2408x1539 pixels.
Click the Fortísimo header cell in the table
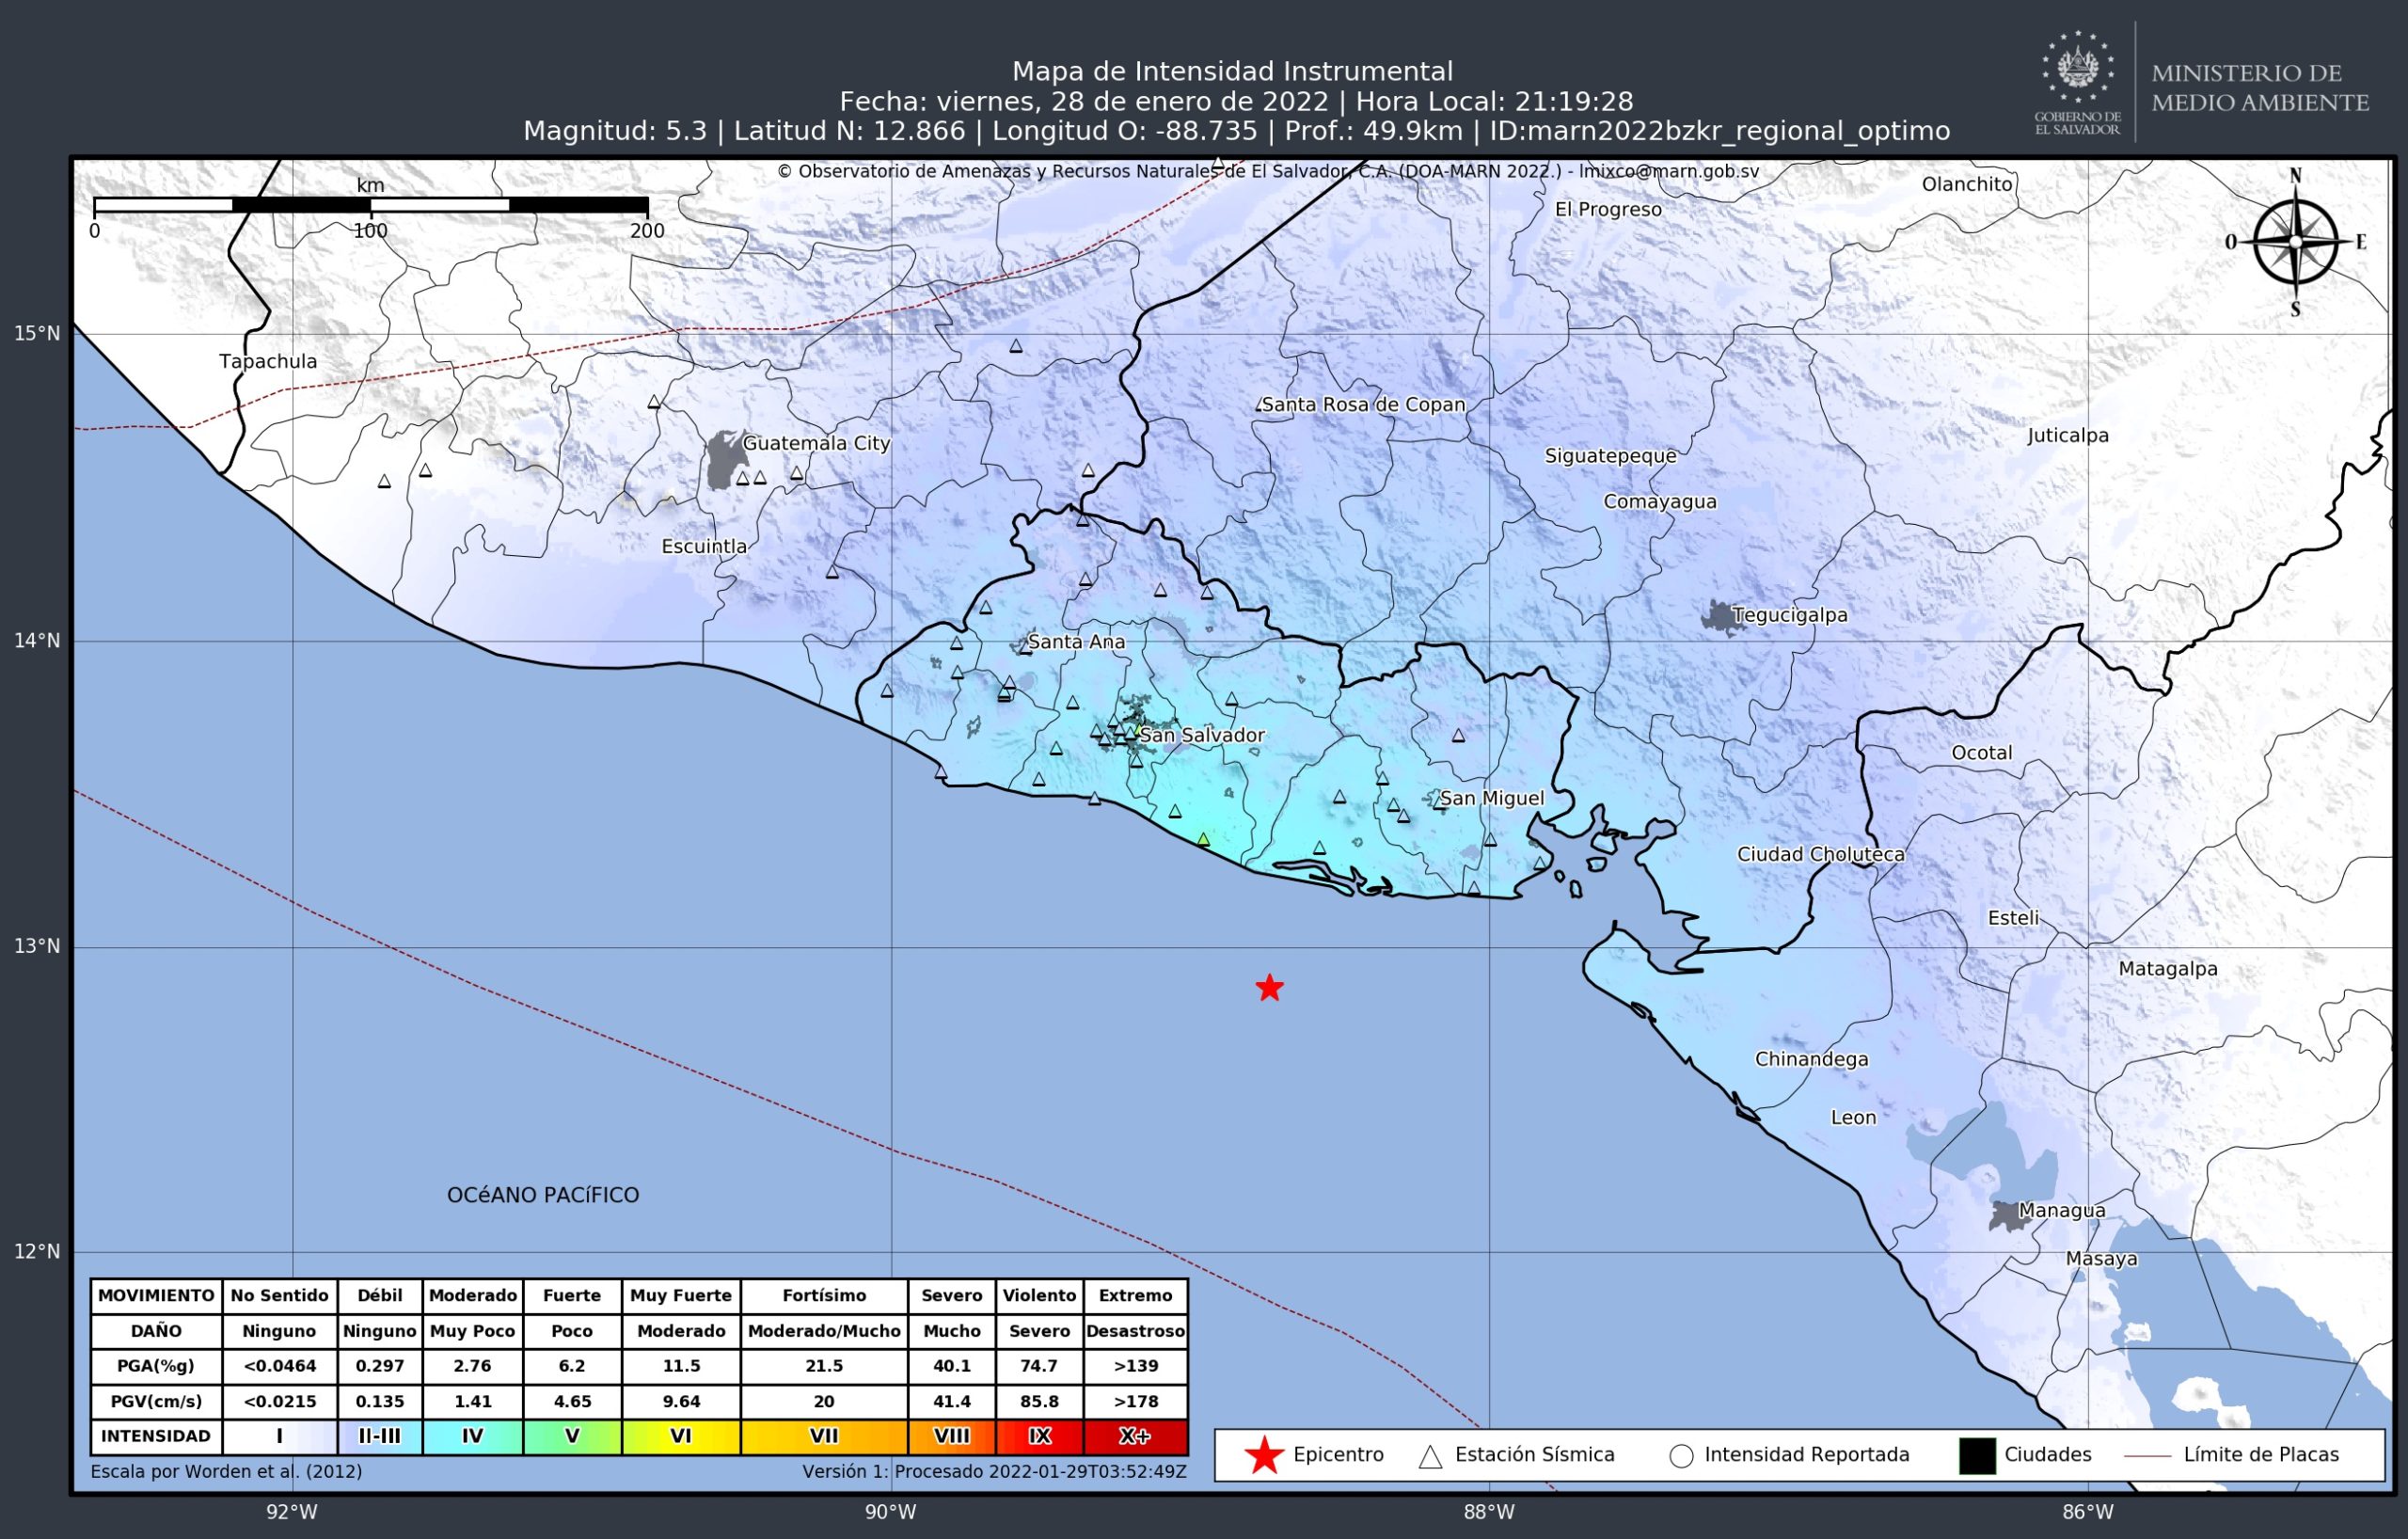tap(824, 1296)
